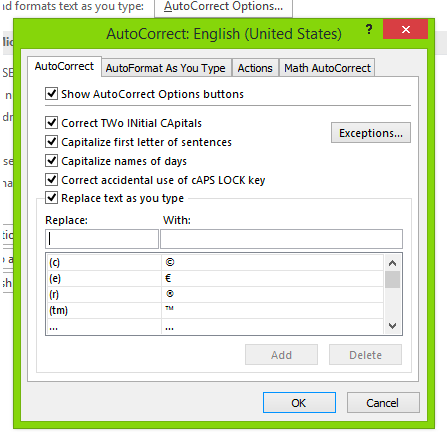Switch to the Actions tab
Viewport: 447px width, 432px height.
(255, 68)
